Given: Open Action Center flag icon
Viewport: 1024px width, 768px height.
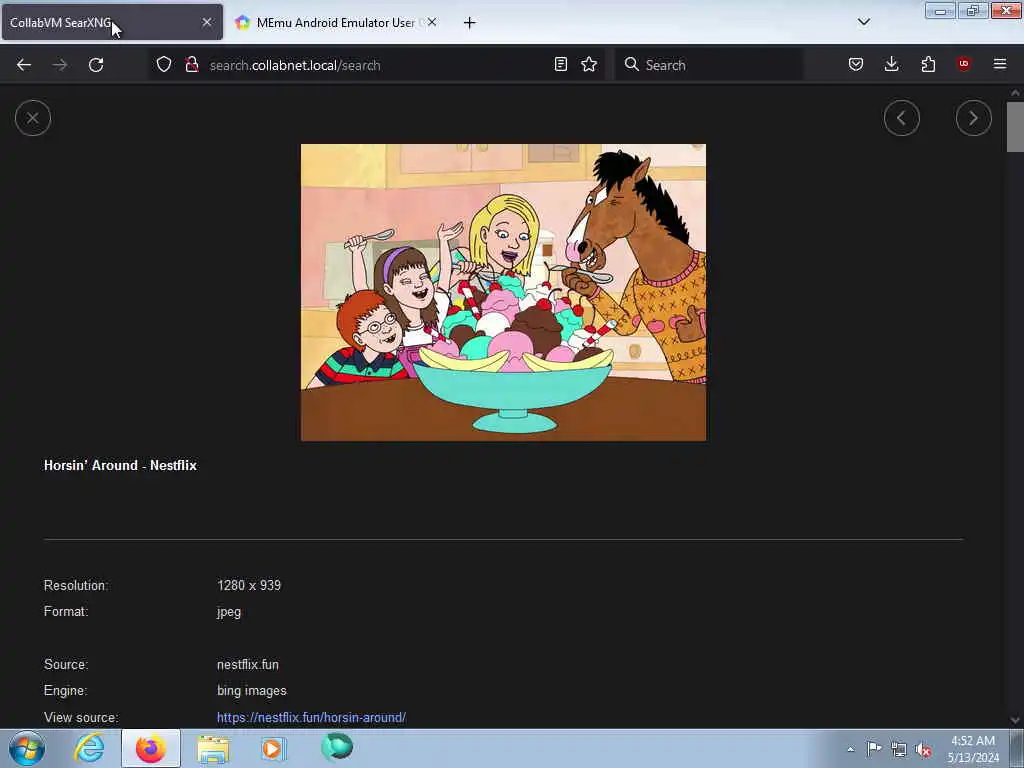Looking at the screenshot, I should (874, 748).
